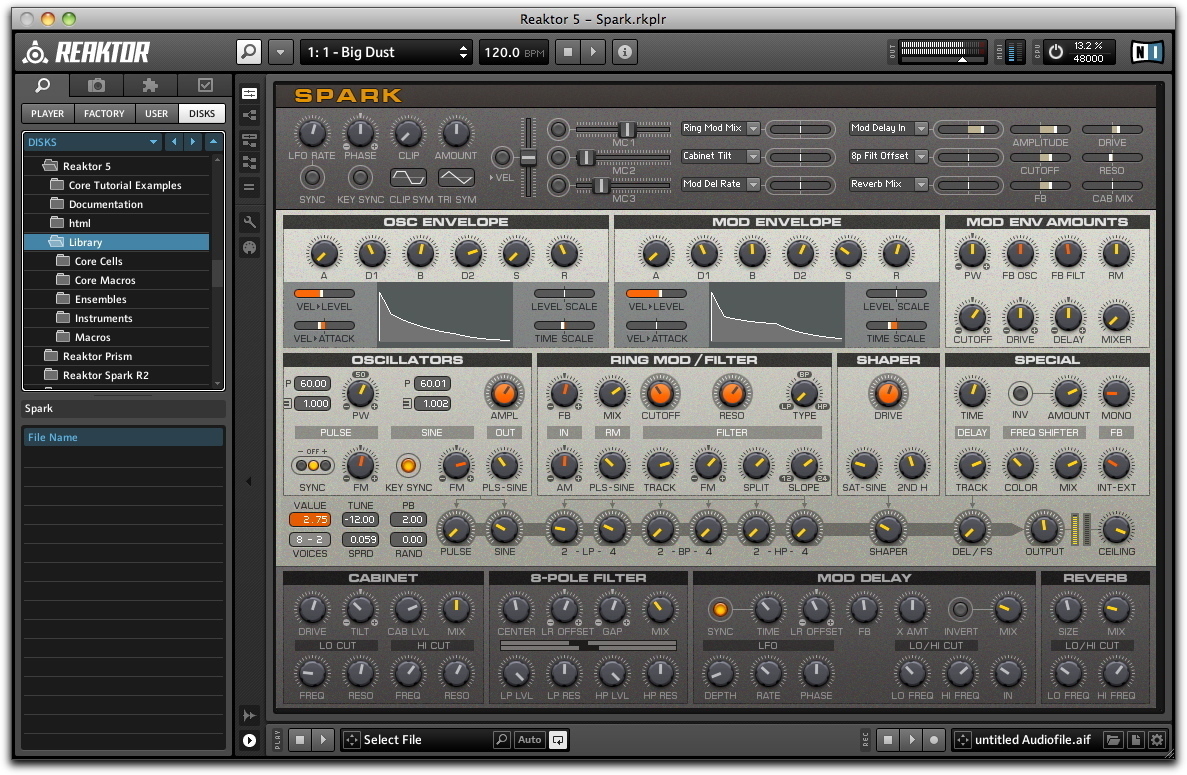Open the snapshot camera tab in sidebar
Viewport: 1187px width, 775px height.
pos(96,86)
